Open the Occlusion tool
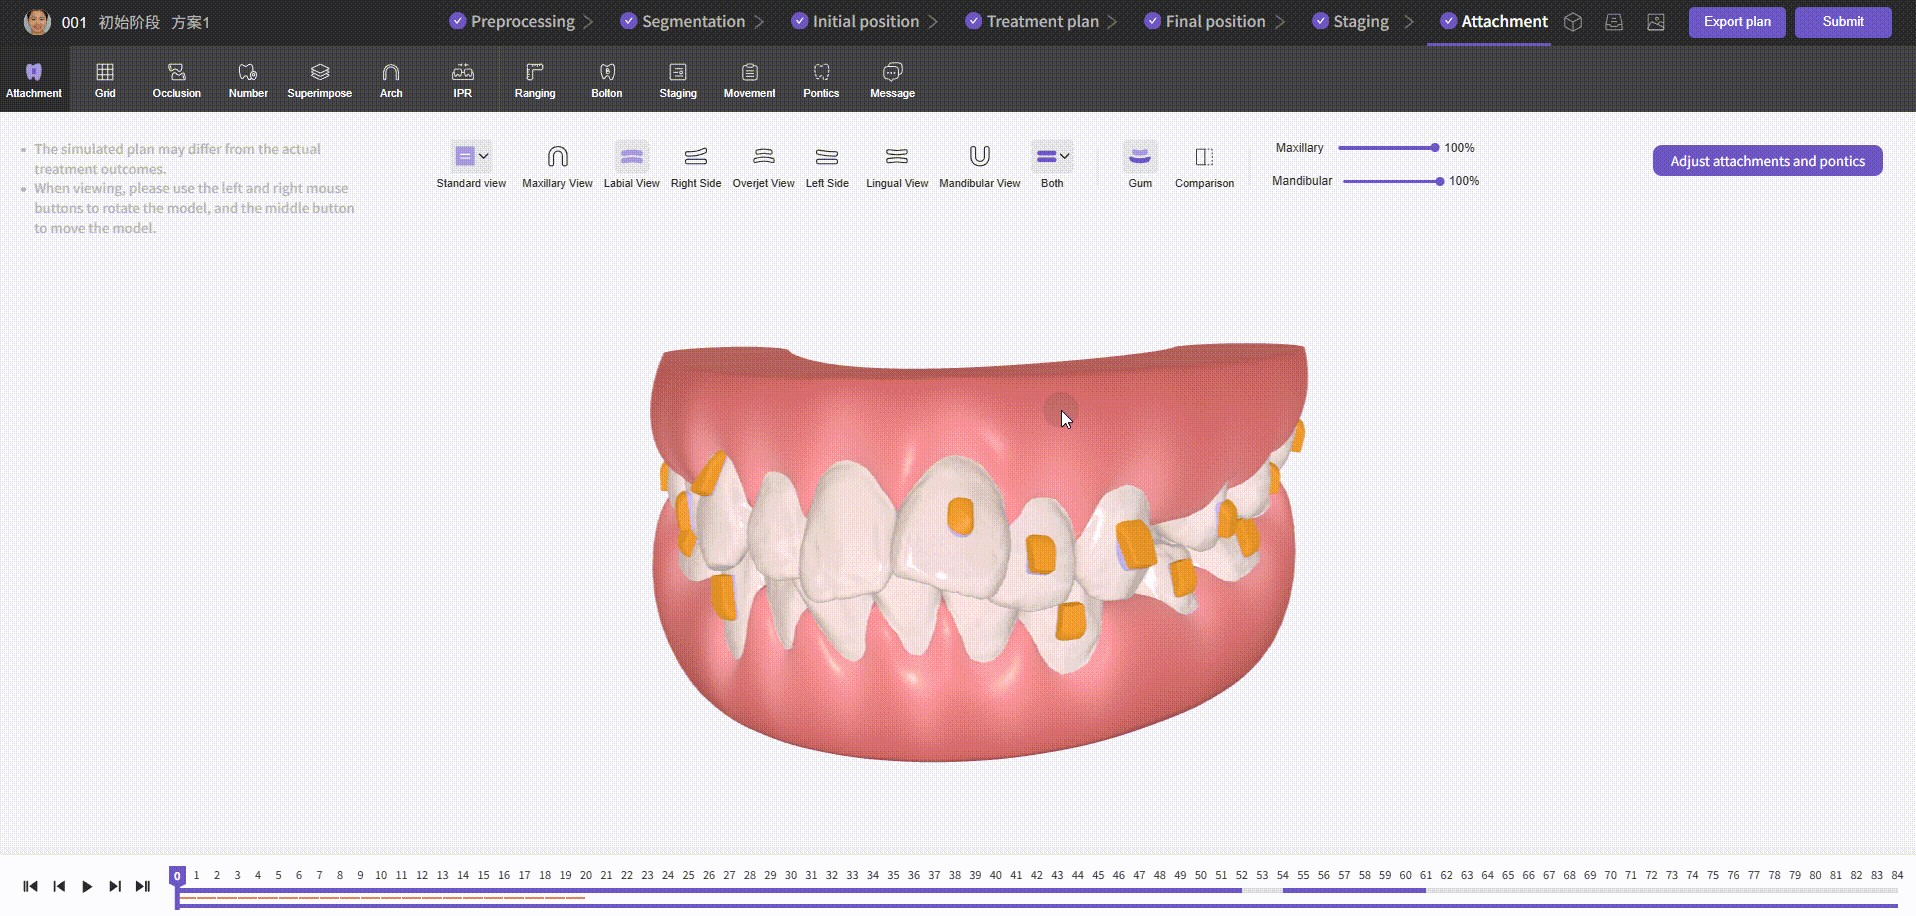The width and height of the screenshot is (1916, 916). click(x=177, y=80)
